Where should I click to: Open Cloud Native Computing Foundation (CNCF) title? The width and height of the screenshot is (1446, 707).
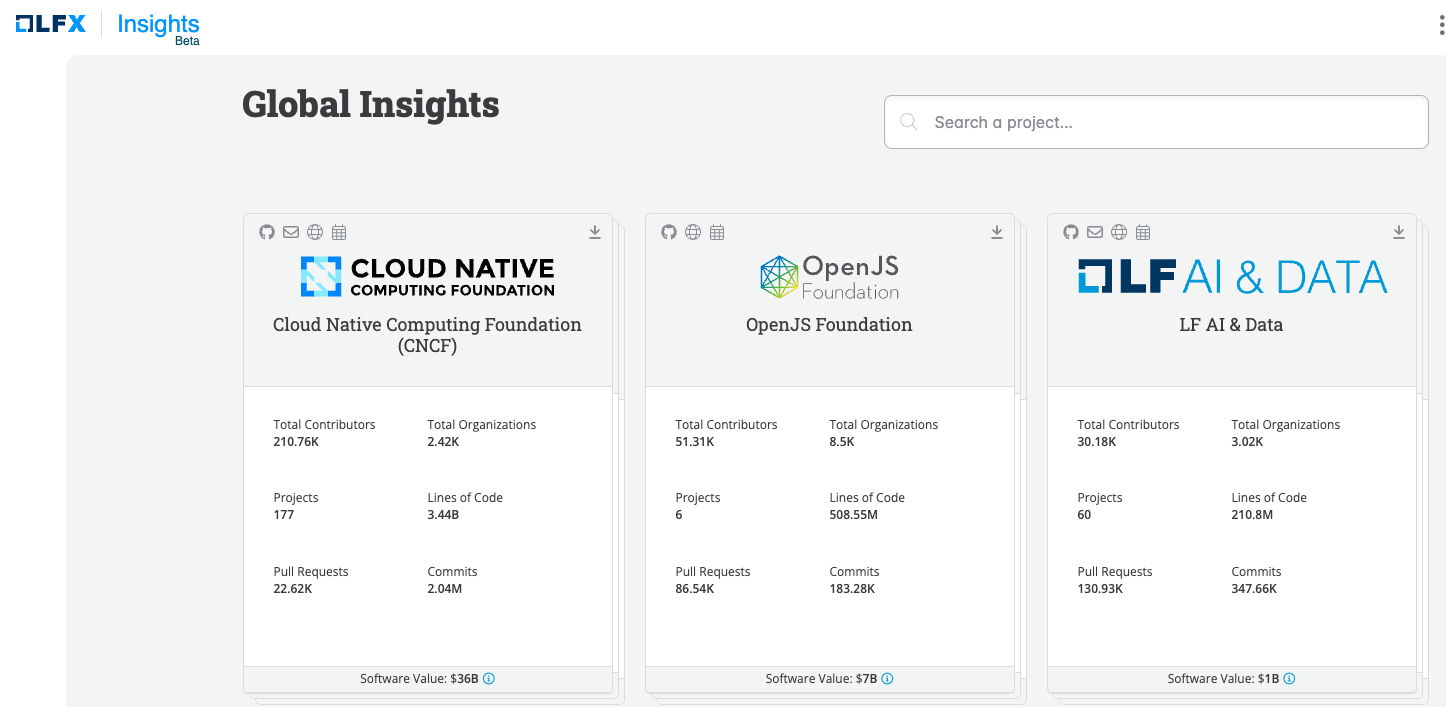tap(427, 335)
